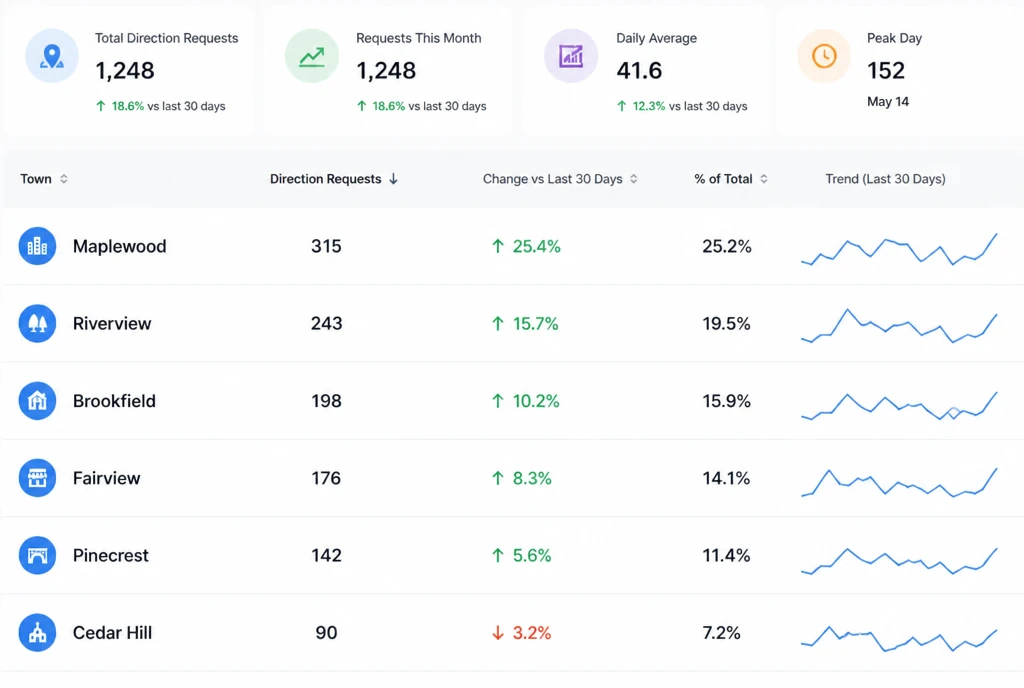Click Cedar Hill's 3.2% decrease value

point(522,633)
